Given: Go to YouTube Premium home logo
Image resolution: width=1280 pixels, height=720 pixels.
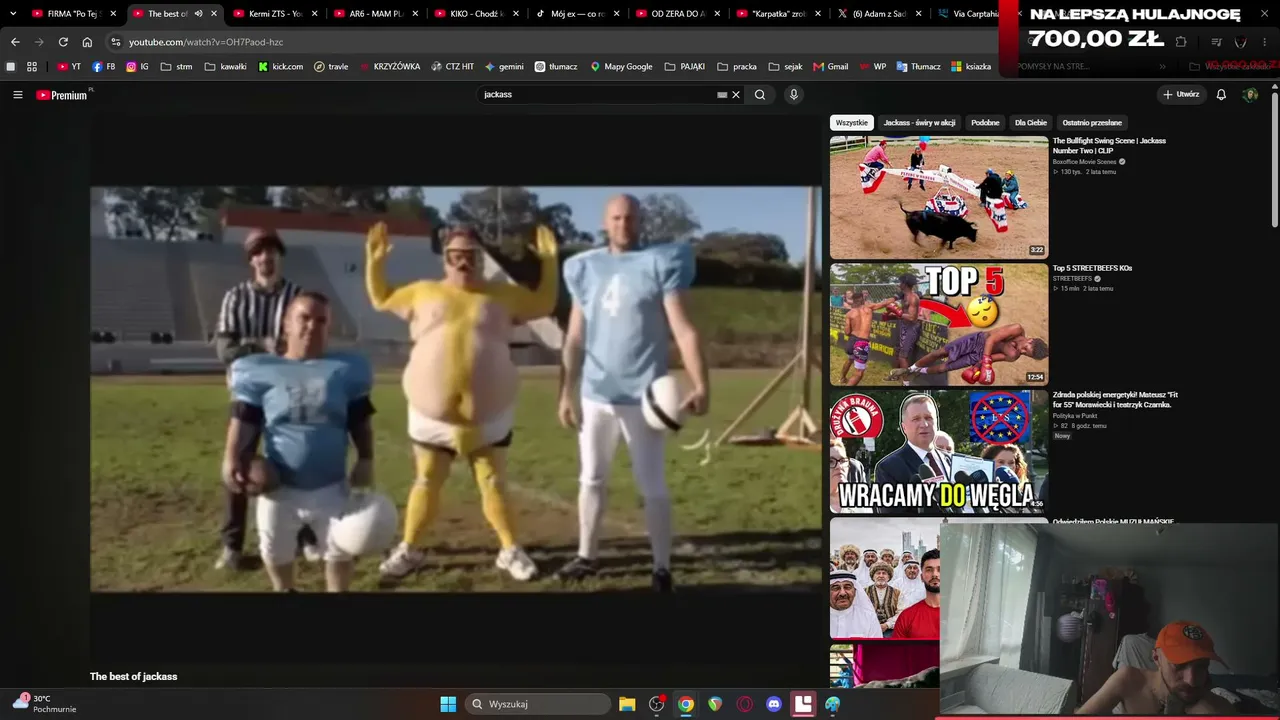Looking at the screenshot, I should (62, 95).
